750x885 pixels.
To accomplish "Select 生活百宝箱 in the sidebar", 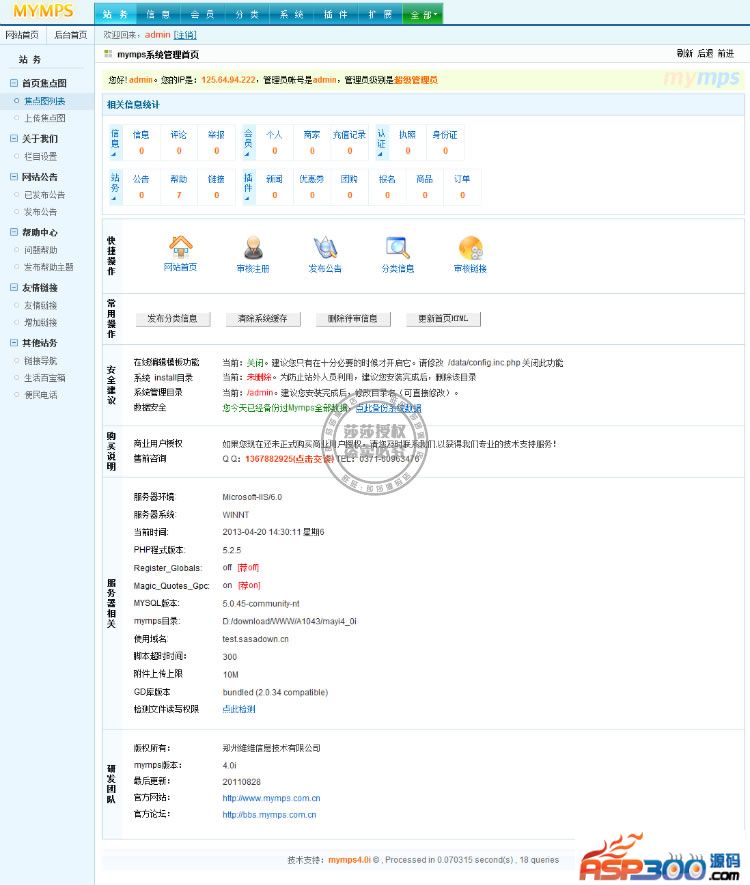I will (x=45, y=378).
